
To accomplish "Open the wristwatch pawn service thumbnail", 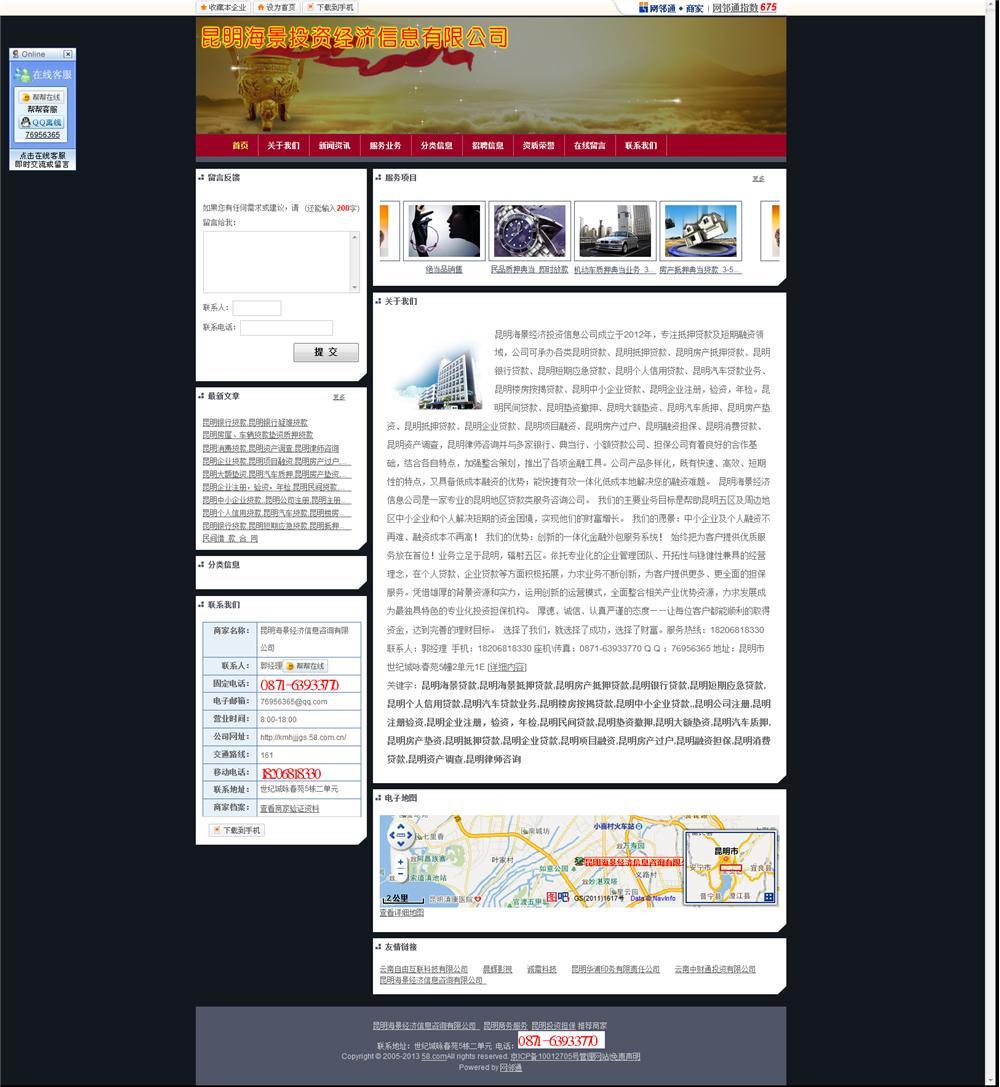I will pyautogui.click(x=530, y=231).
